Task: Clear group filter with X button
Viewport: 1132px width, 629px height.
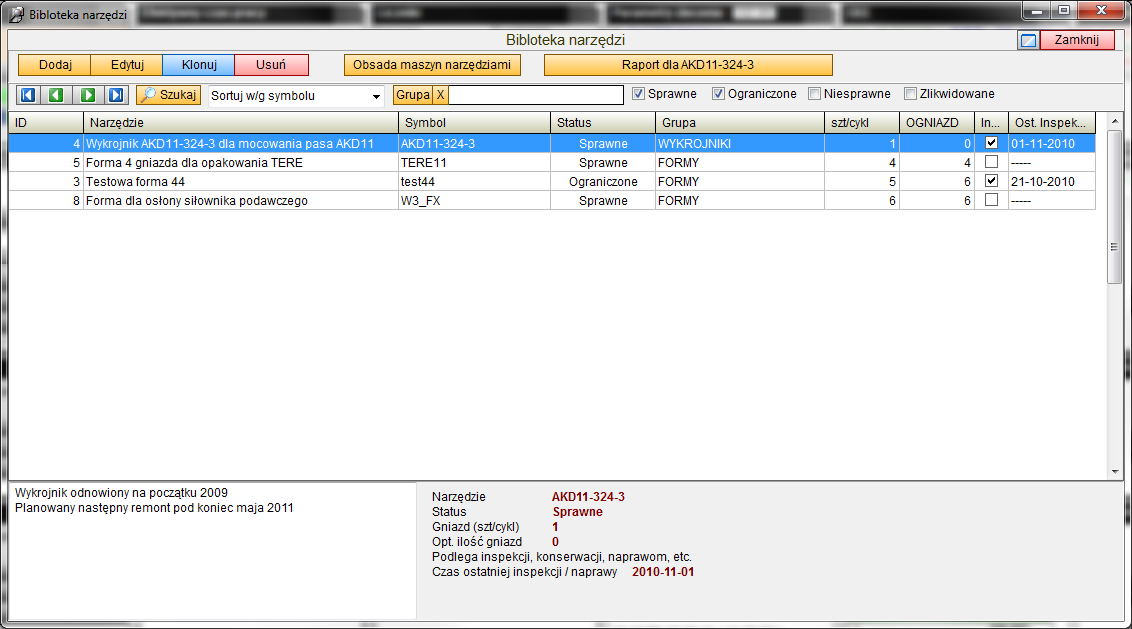Action: pyautogui.click(x=440, y=95)
